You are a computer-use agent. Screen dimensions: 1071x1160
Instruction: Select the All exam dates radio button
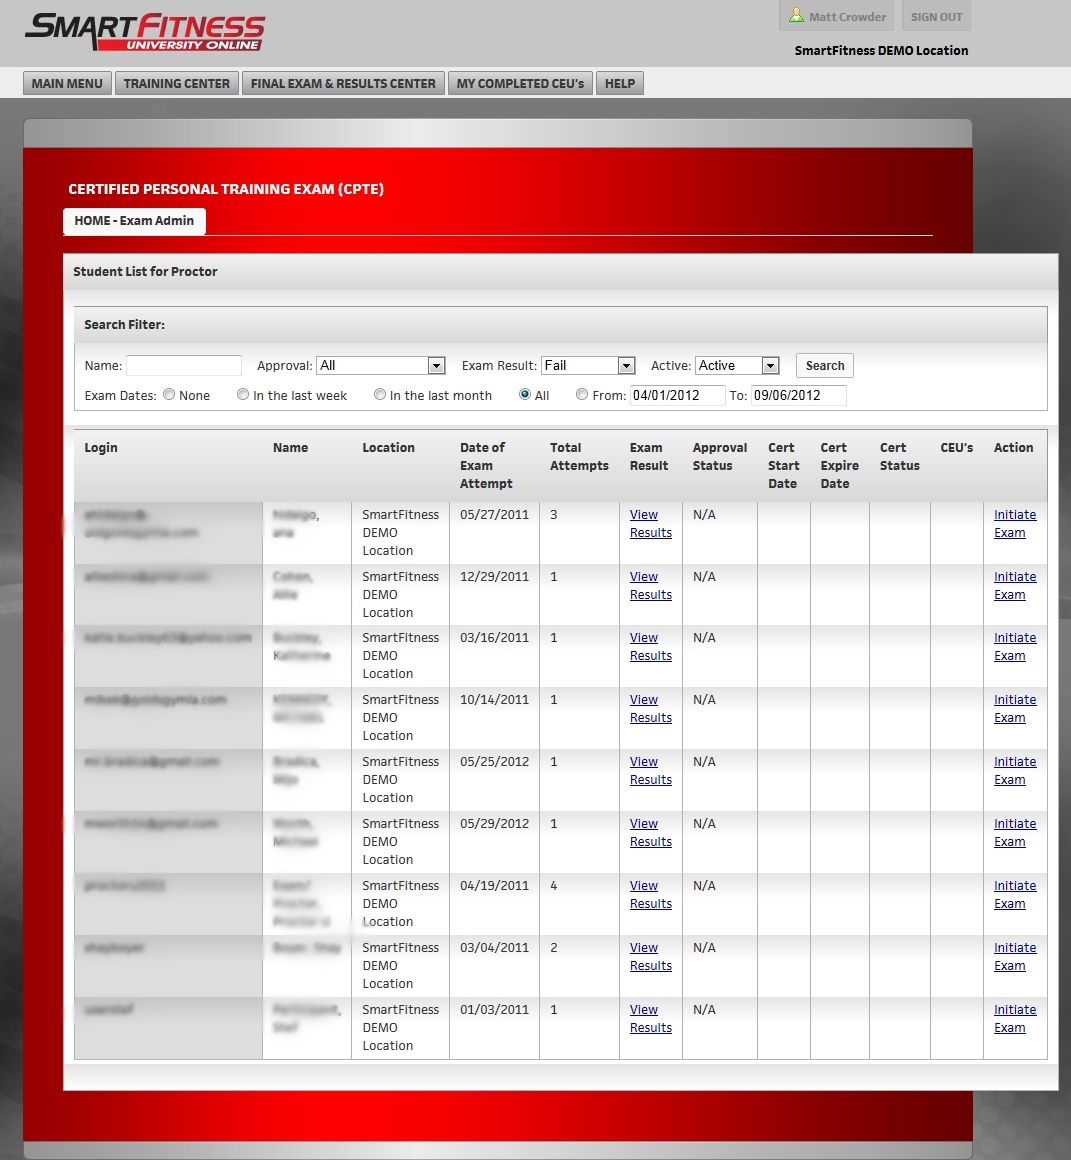click(524, 394)
